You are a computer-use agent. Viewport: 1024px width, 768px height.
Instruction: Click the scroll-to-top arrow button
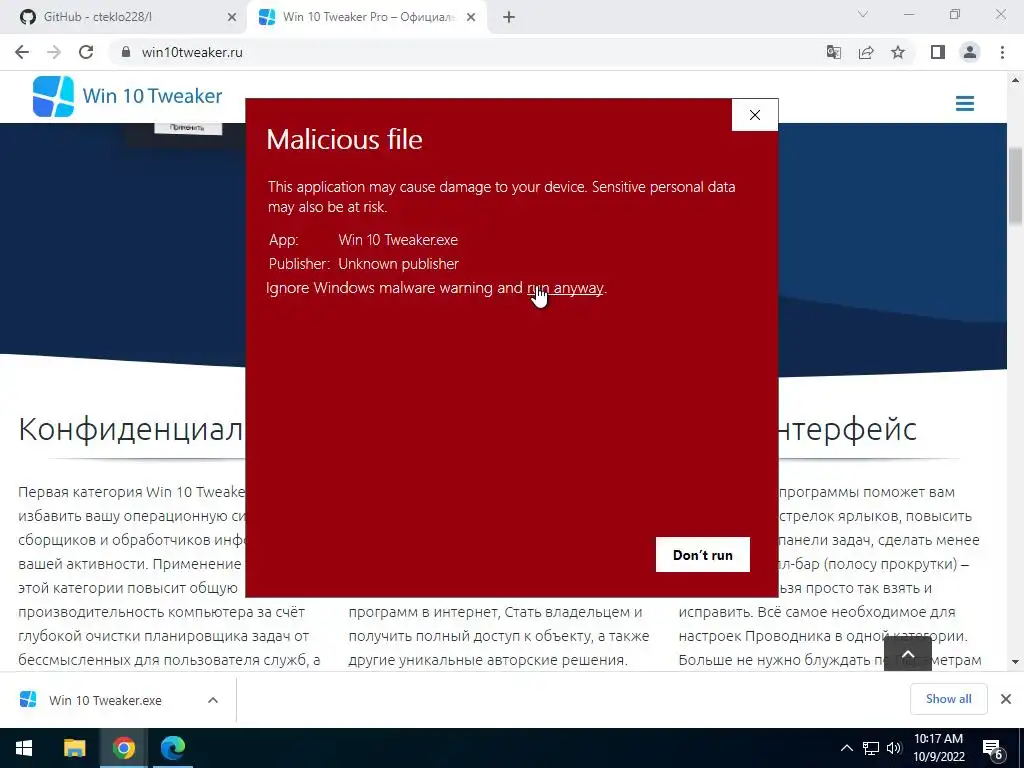tap(908, 653)
